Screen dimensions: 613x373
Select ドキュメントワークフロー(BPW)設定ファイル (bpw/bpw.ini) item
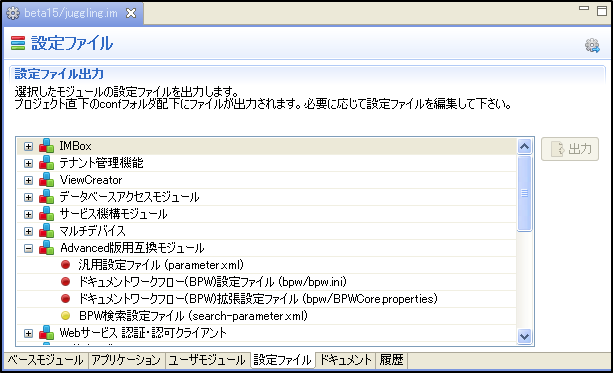[212, 282]
